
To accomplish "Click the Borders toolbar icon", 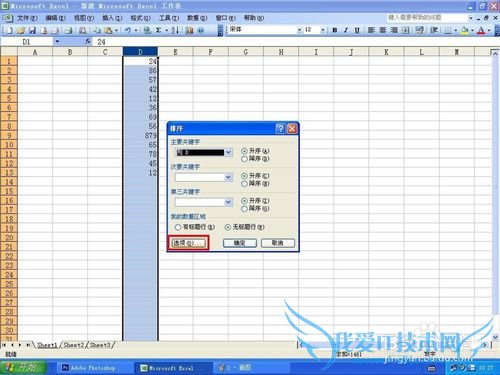I will point(448,30).
